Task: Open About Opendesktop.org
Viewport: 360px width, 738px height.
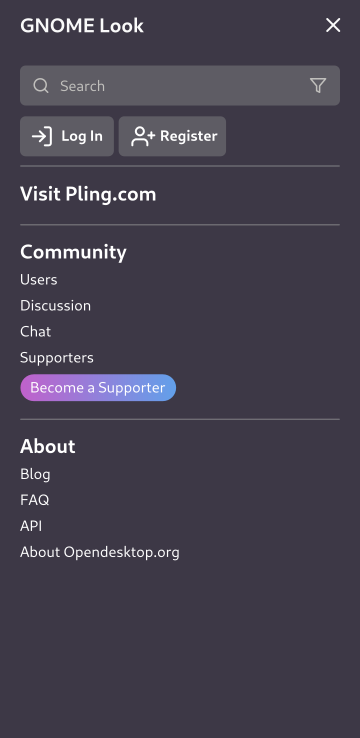Action: coord(100,552)
